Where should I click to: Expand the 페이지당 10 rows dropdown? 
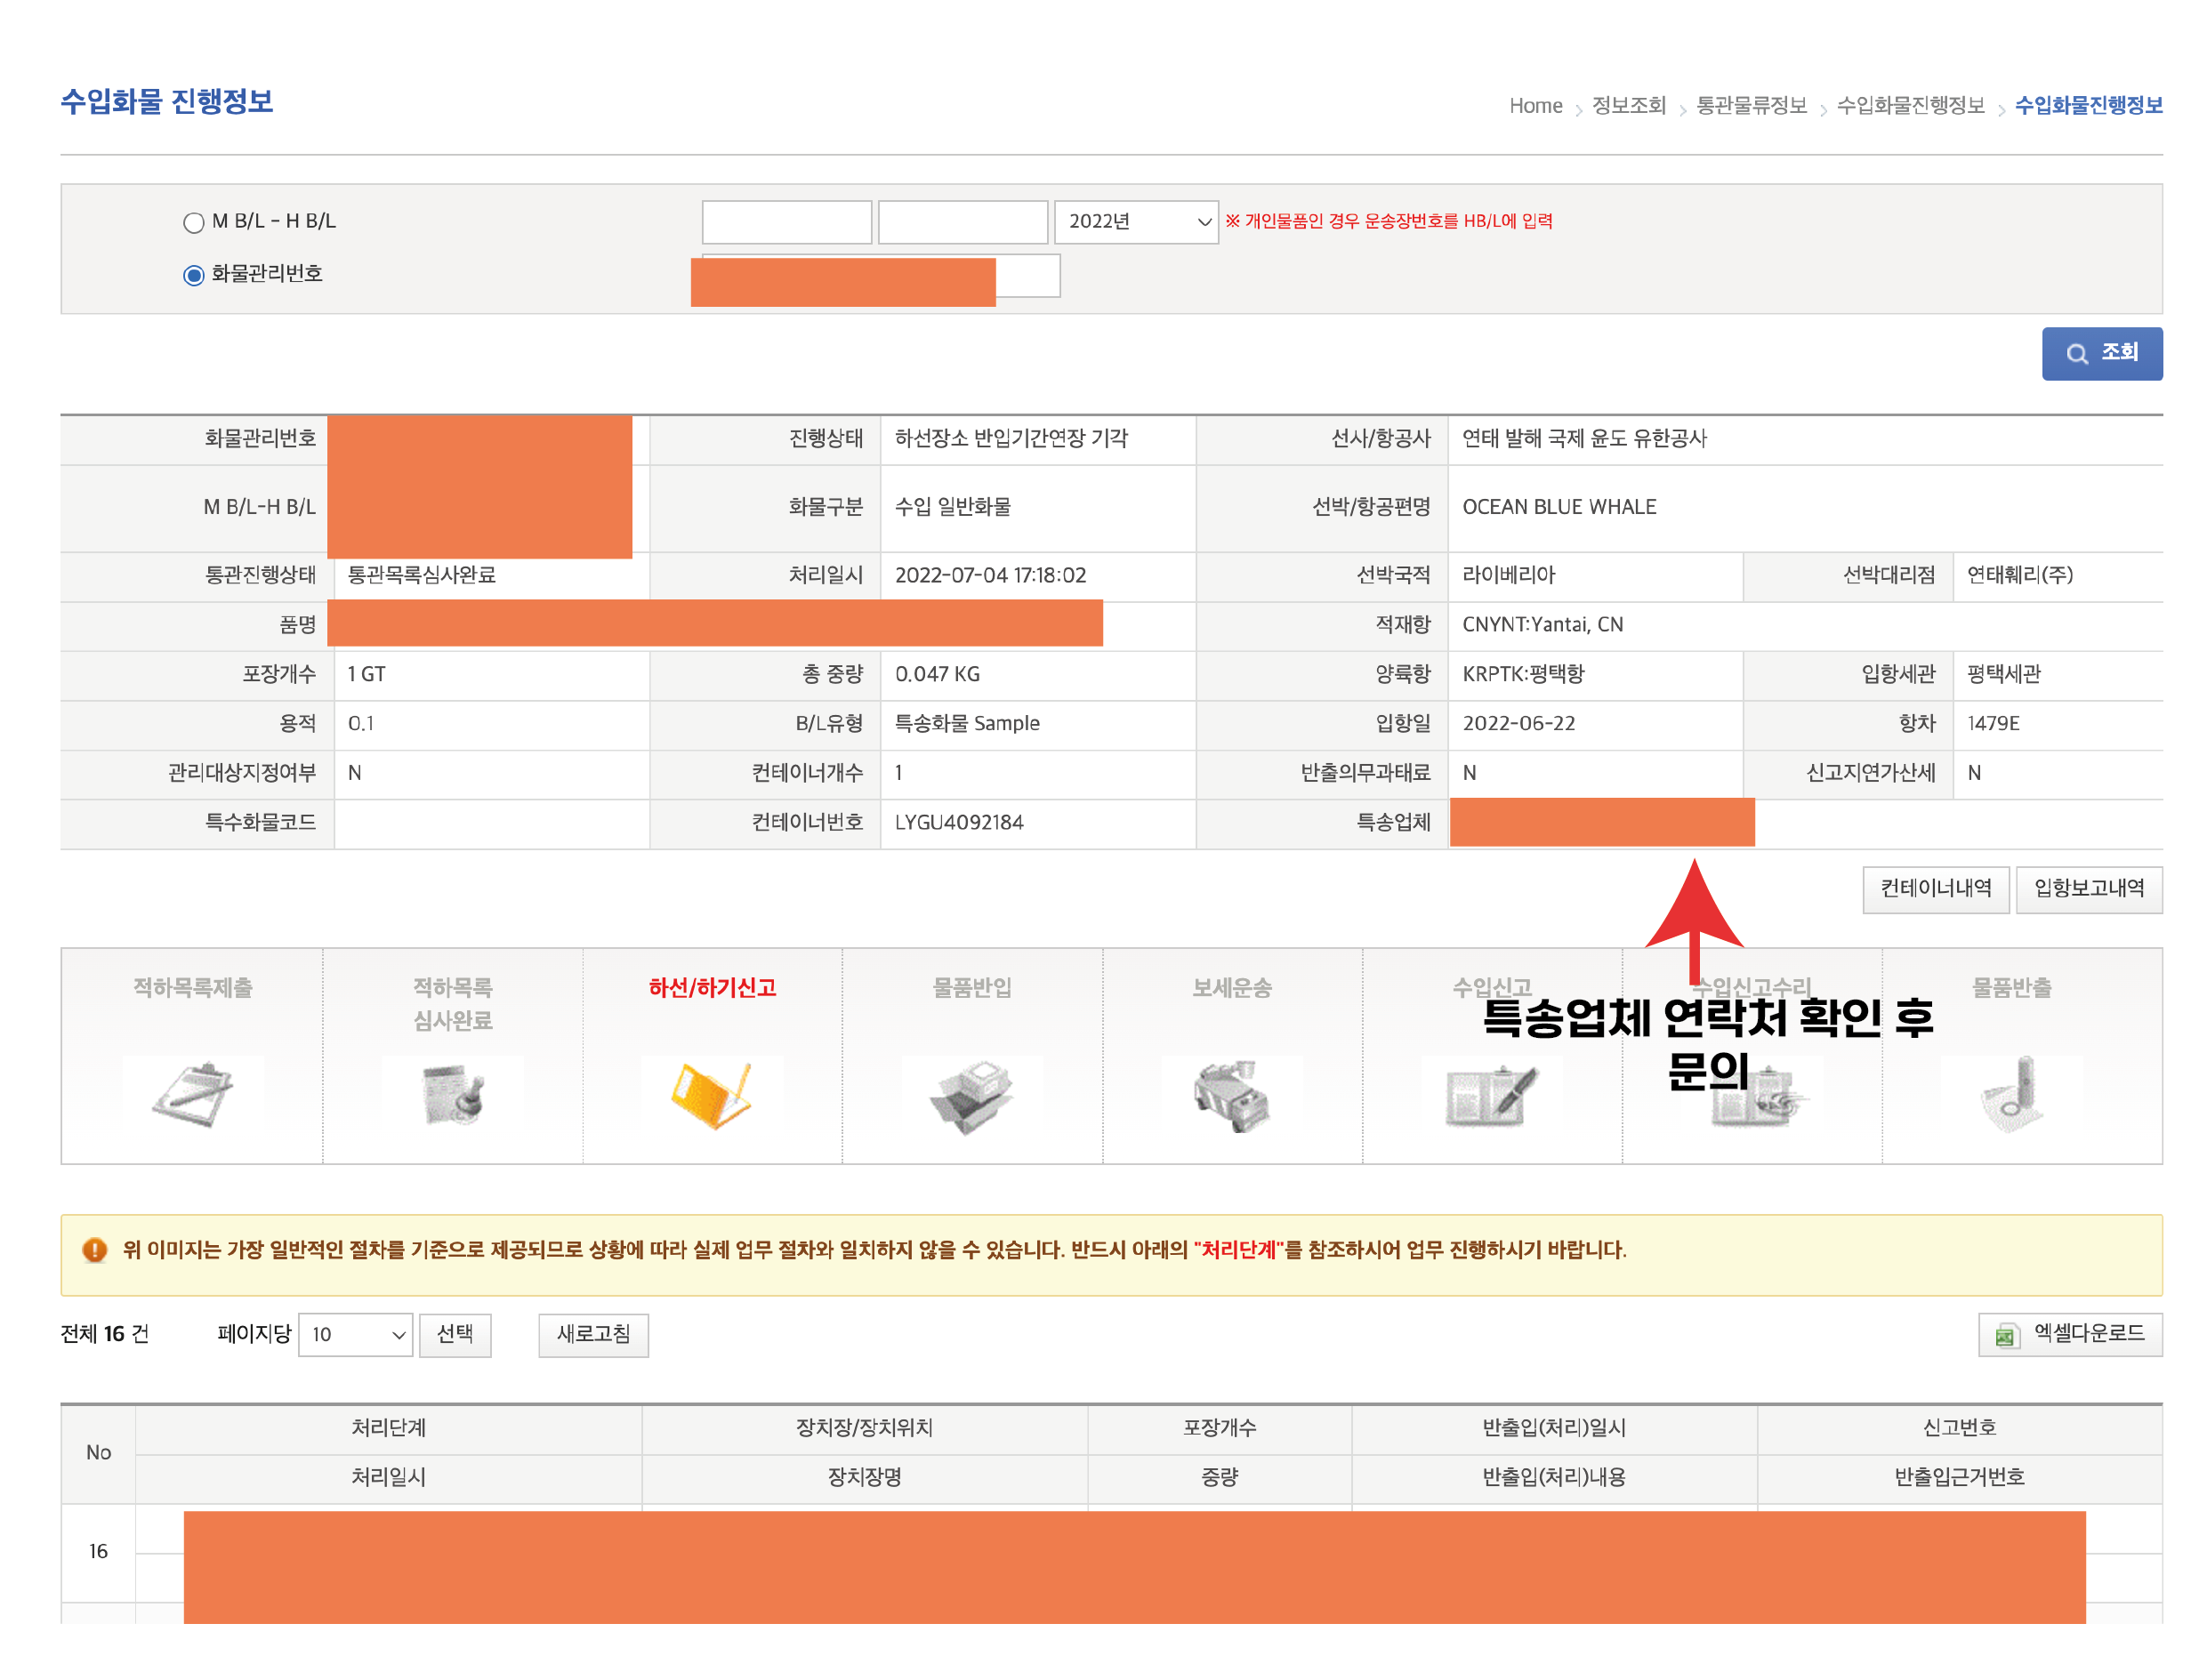[x=355, y=1334]
